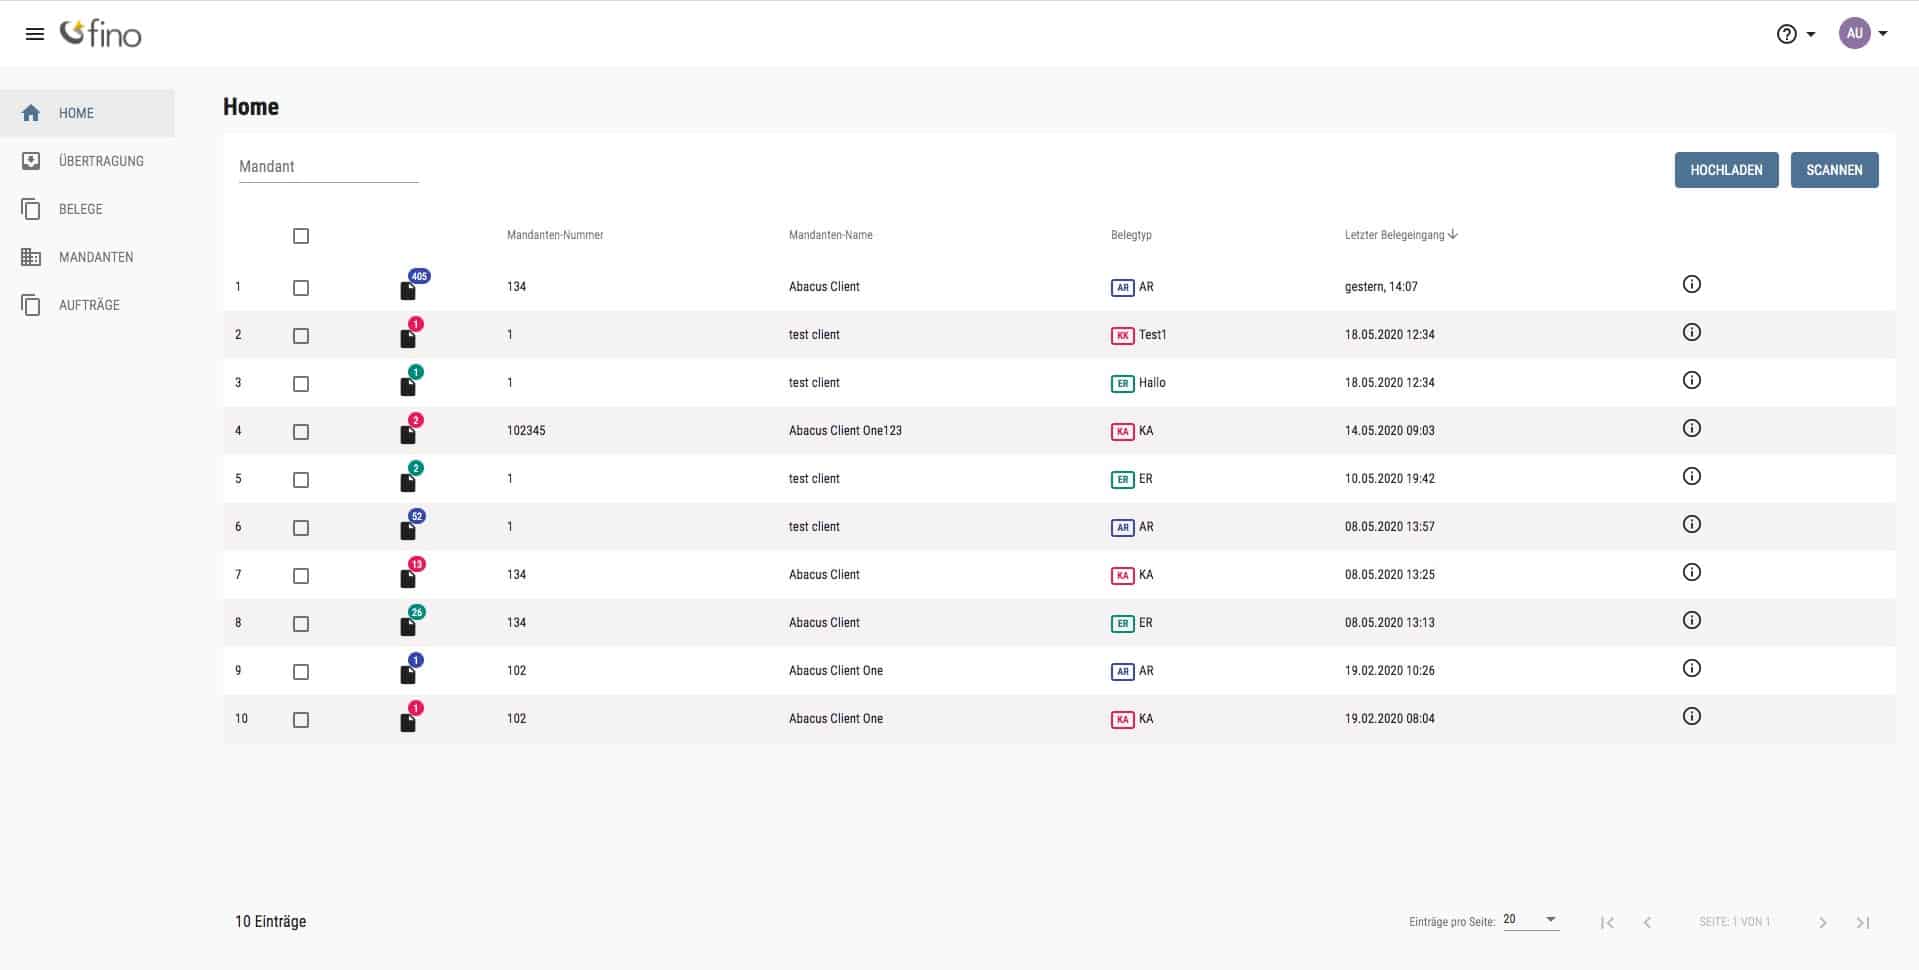Open Aufträge in sidebar
This screenshot has width=1919, height=970.
click(x=87, y=305)
